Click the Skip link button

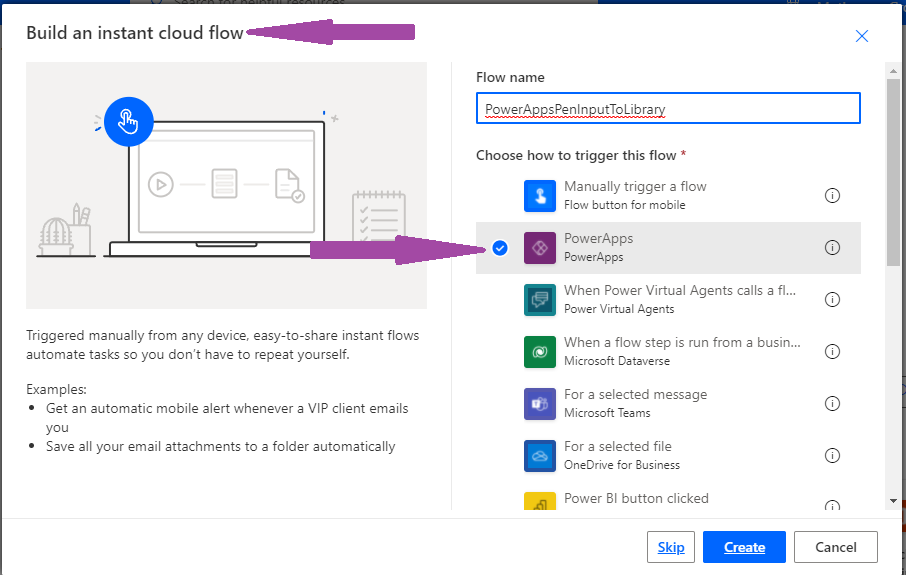671,547
